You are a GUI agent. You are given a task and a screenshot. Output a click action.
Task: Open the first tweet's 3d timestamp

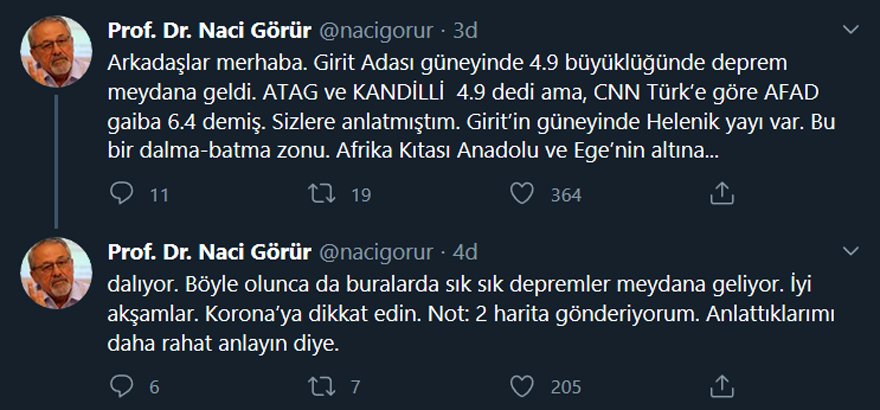(x=466, y=31)
